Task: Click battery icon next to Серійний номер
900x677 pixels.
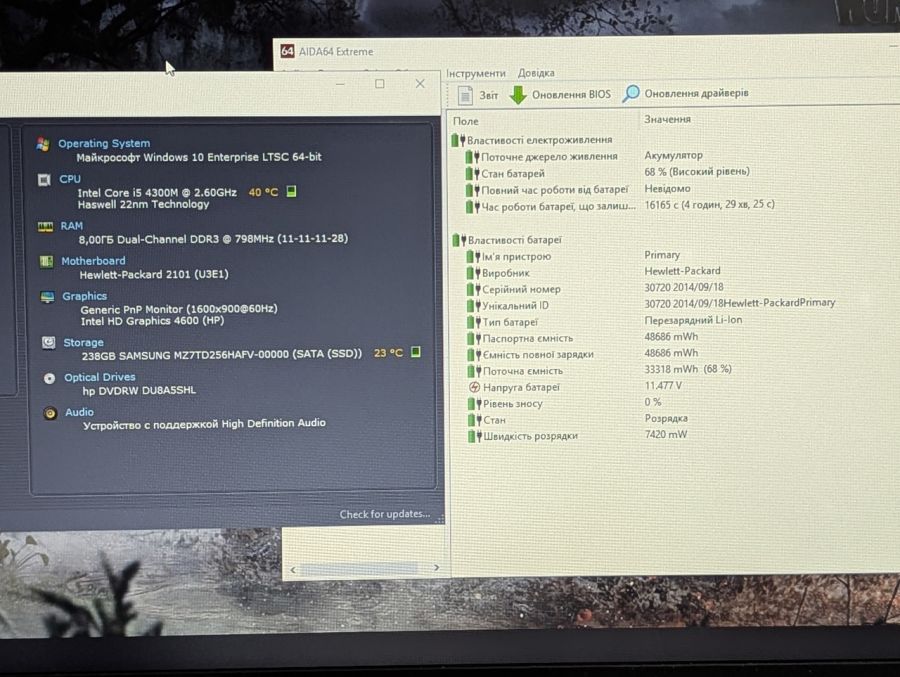Action: pyautogui.click(x=474, y=289)
